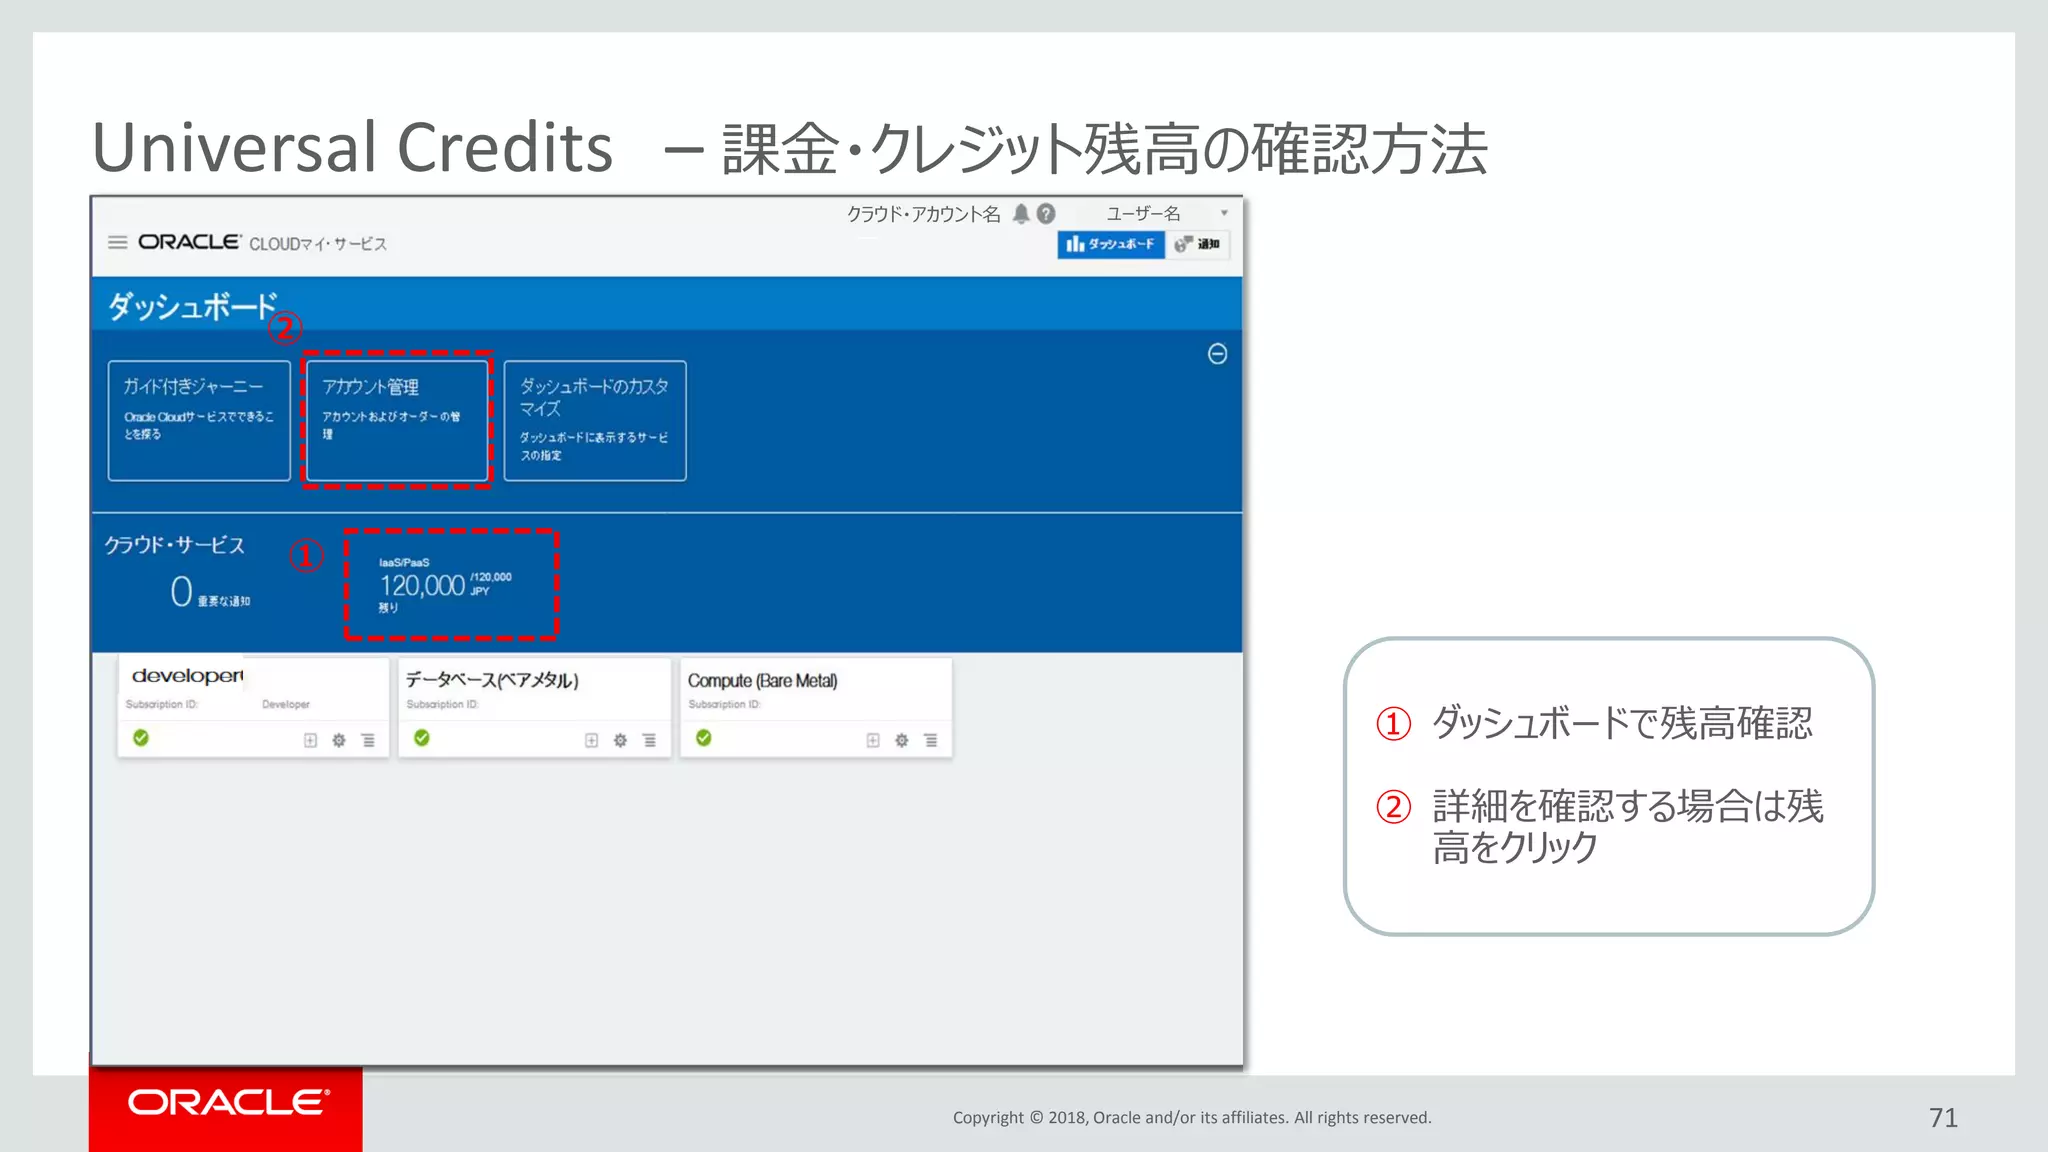The height and width of the screenshot is (1152, 2048).
Task: Click the 通知 button in header
Action: pos(1198,244)
